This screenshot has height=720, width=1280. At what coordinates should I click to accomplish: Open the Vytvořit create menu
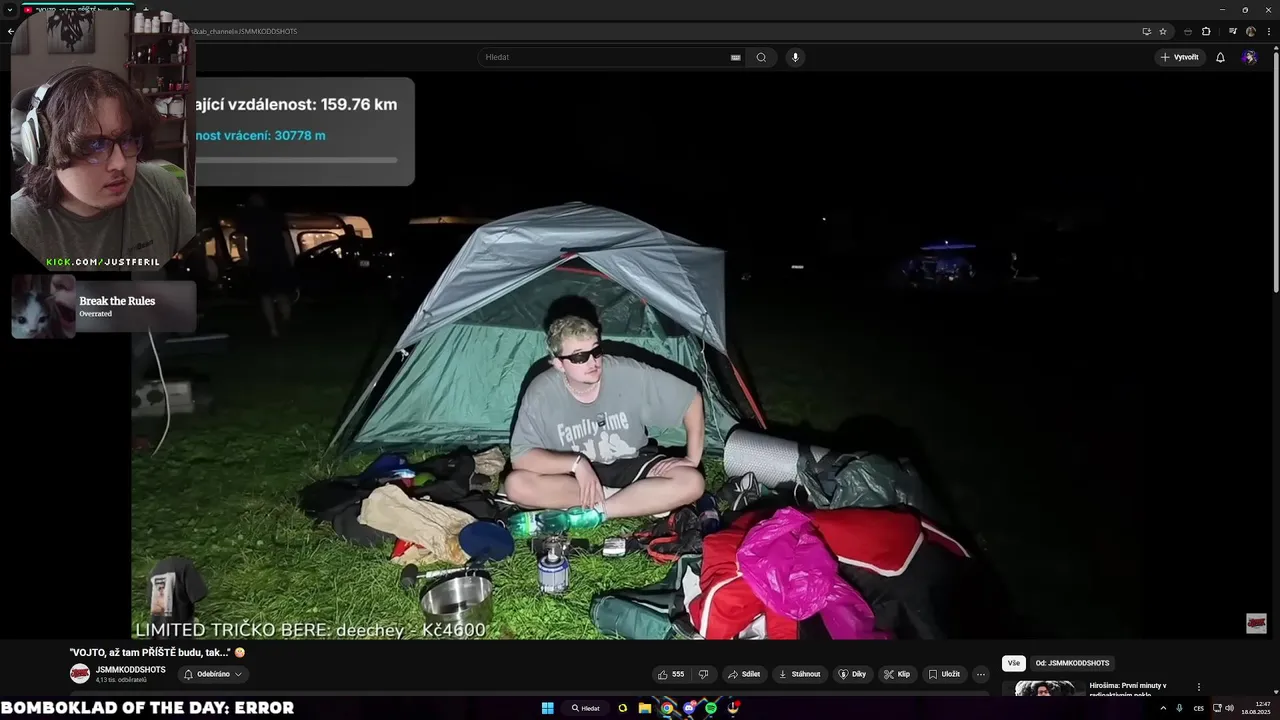click(x=1180, y=57)
